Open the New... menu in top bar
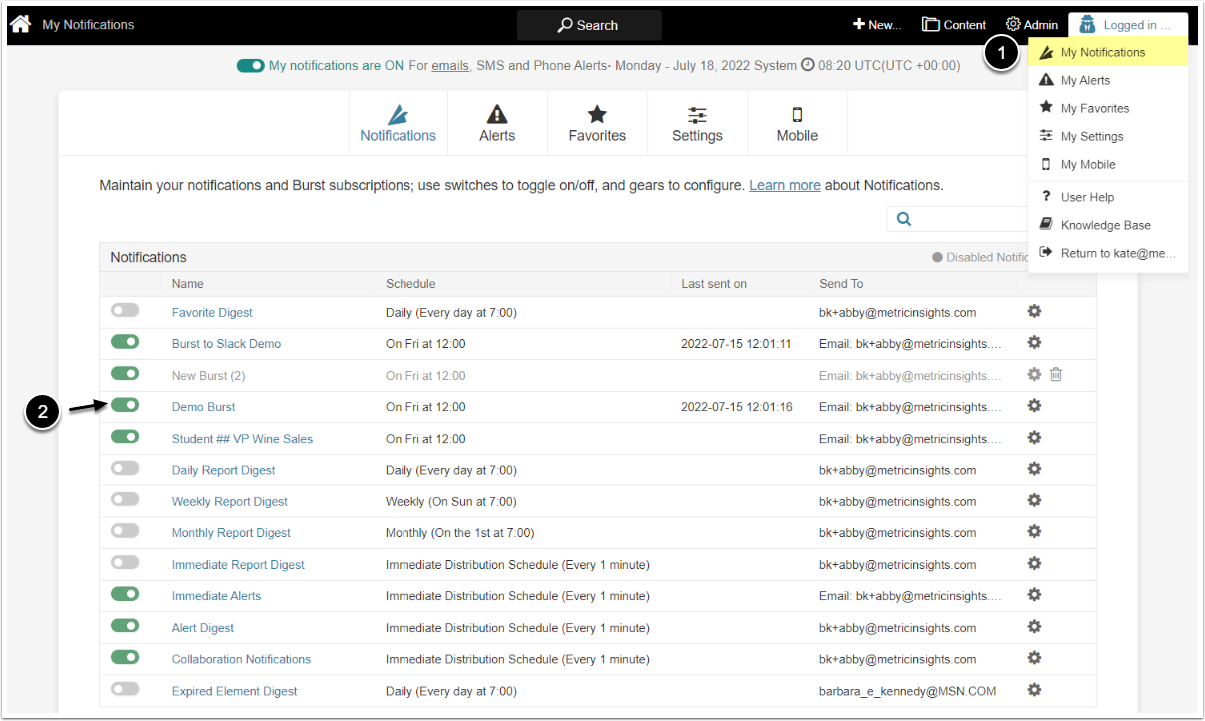 (x=876, y=25)
